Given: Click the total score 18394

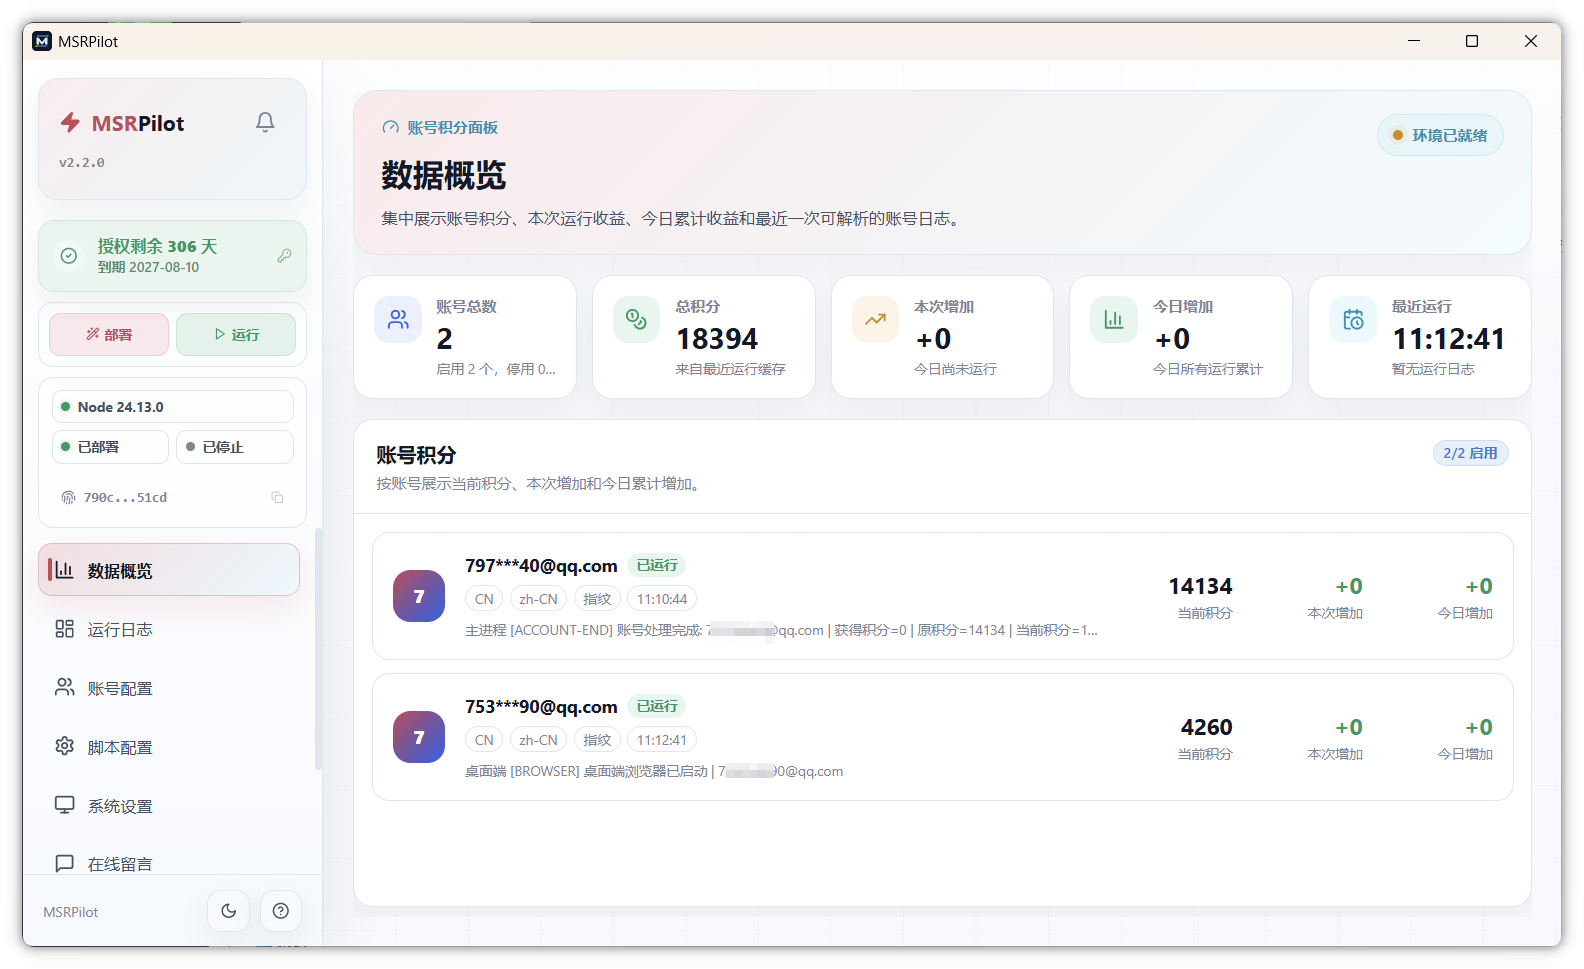Looking at the screenshot, I should coord(717,339).
